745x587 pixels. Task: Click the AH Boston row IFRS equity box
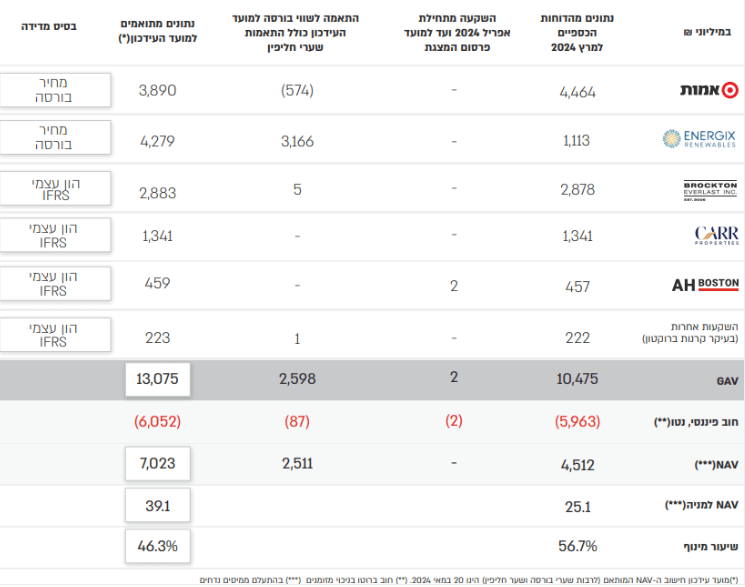tap(55, 283)
